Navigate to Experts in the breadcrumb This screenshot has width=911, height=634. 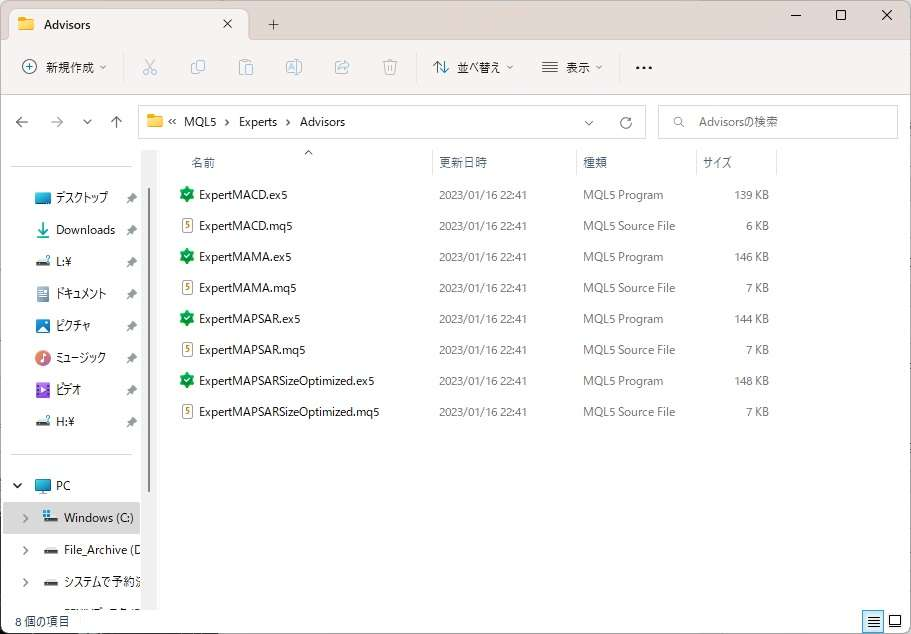tap(258, 122)
